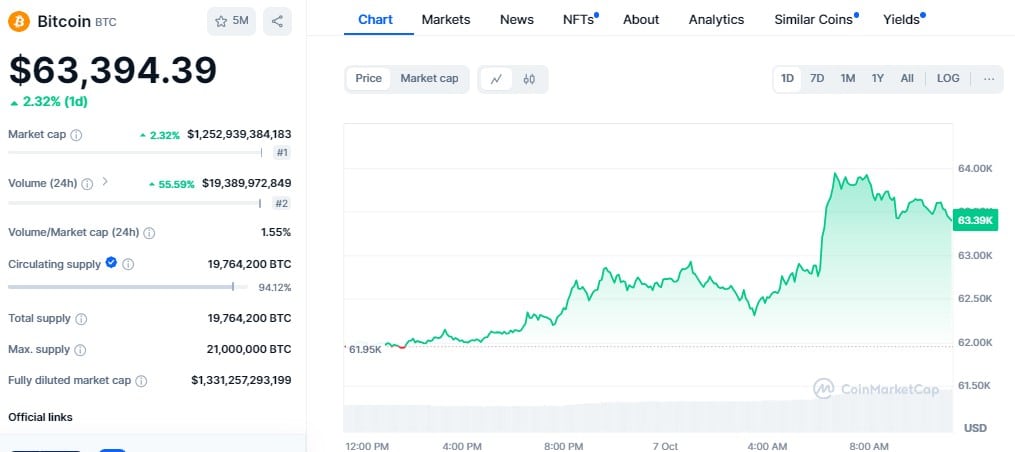Click the $19,389,972,849 volume value

pyautogui.click(x=246, y=183)
